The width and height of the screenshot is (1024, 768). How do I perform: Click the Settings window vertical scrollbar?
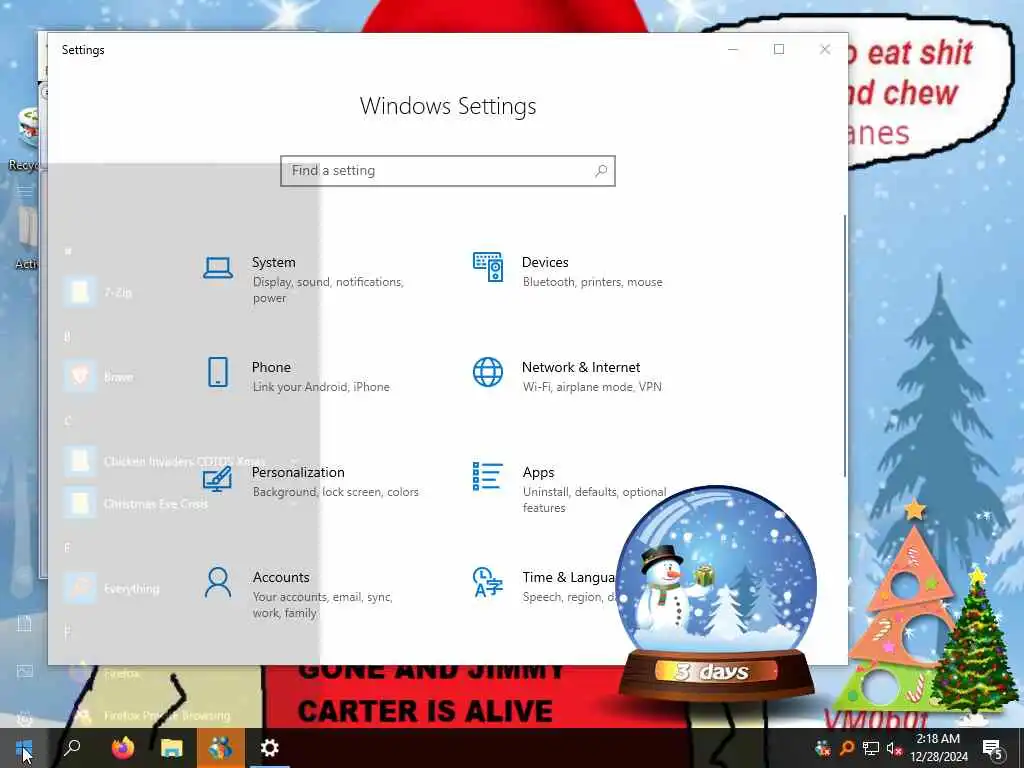pyautogui.click(x=845, y=346)
